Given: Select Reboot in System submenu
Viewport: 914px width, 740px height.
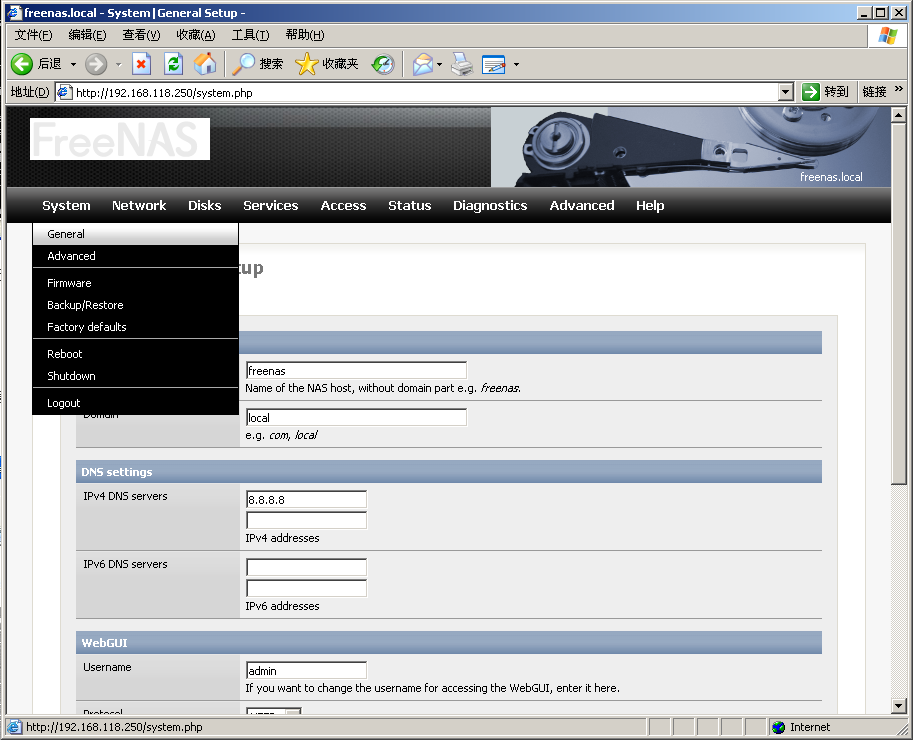Looking at the screenshot, I should pyautogui.click(x=135, y=354).
